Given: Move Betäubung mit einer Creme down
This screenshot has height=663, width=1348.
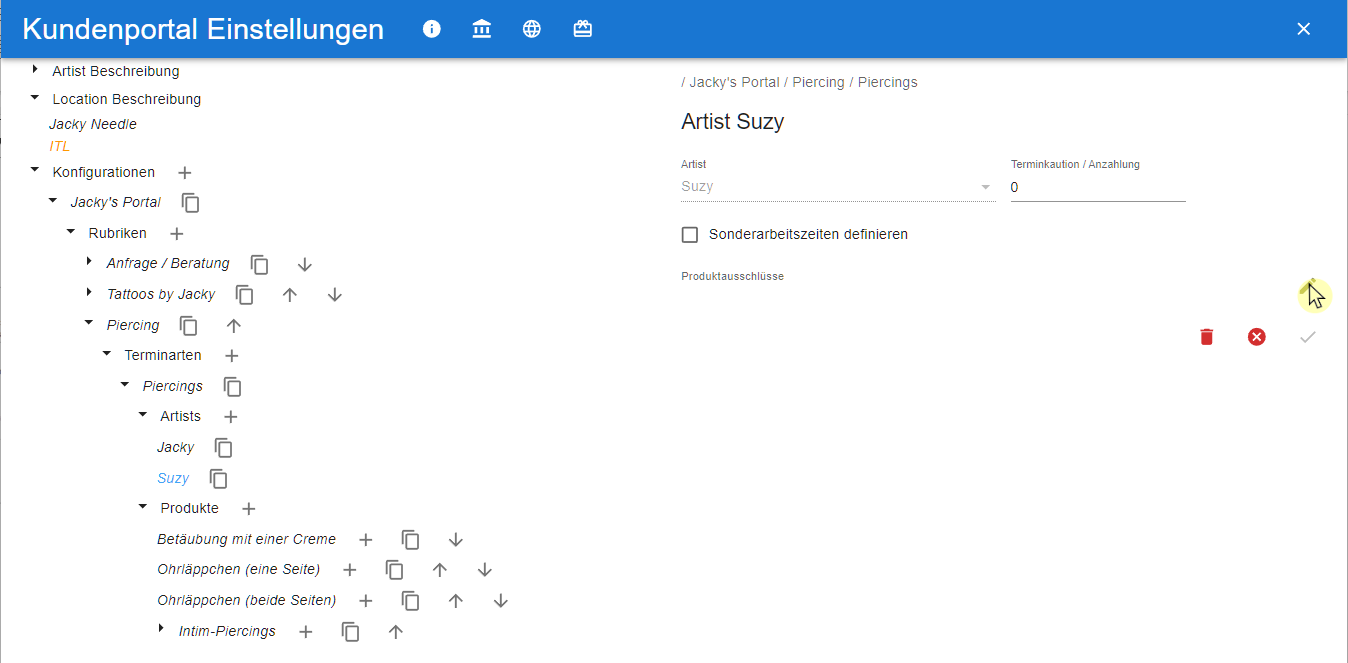Looking at the screenshot, I should tap(456, 540).
